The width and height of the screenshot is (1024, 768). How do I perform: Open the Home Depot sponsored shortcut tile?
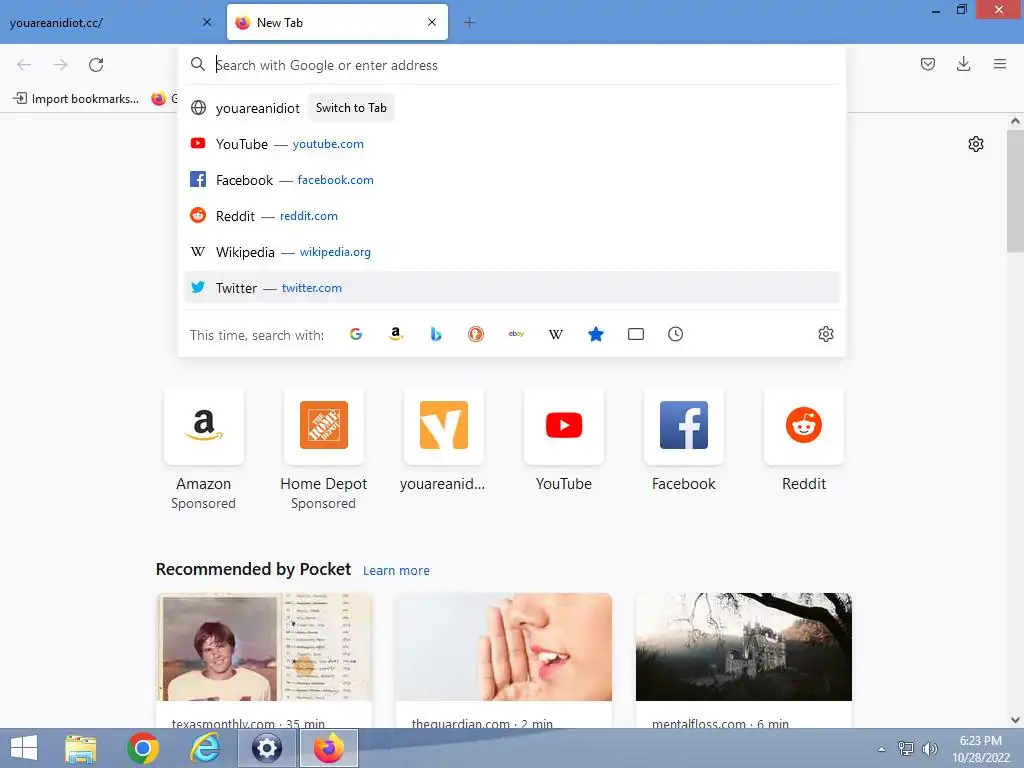click(324, 426)
